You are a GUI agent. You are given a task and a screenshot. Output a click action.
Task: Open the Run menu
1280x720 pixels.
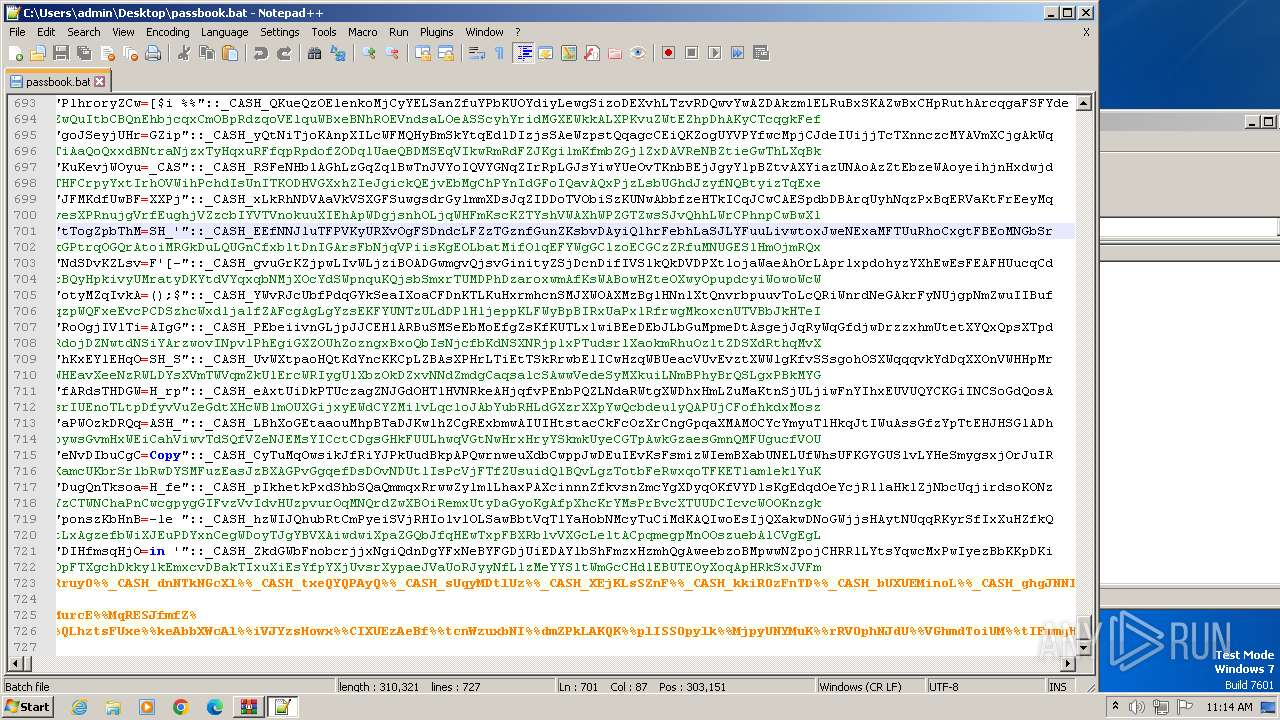398,32
